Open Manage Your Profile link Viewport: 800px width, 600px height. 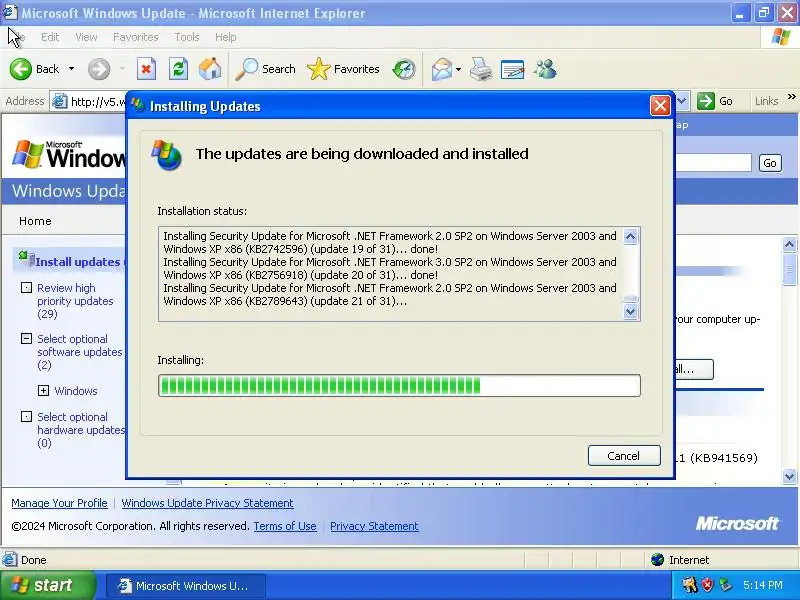pyautogui.click(x=59, y=503)
